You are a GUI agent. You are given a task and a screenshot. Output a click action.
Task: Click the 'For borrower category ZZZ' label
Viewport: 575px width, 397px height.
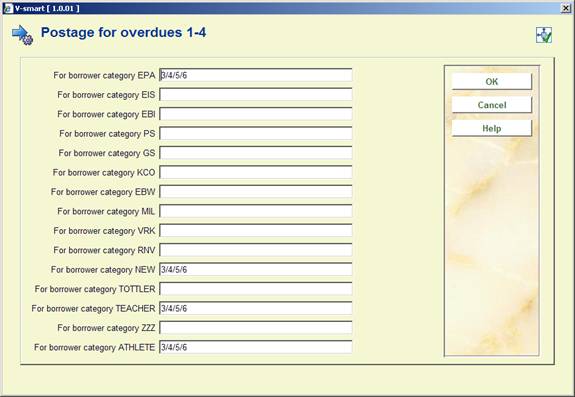click(106, 328)
